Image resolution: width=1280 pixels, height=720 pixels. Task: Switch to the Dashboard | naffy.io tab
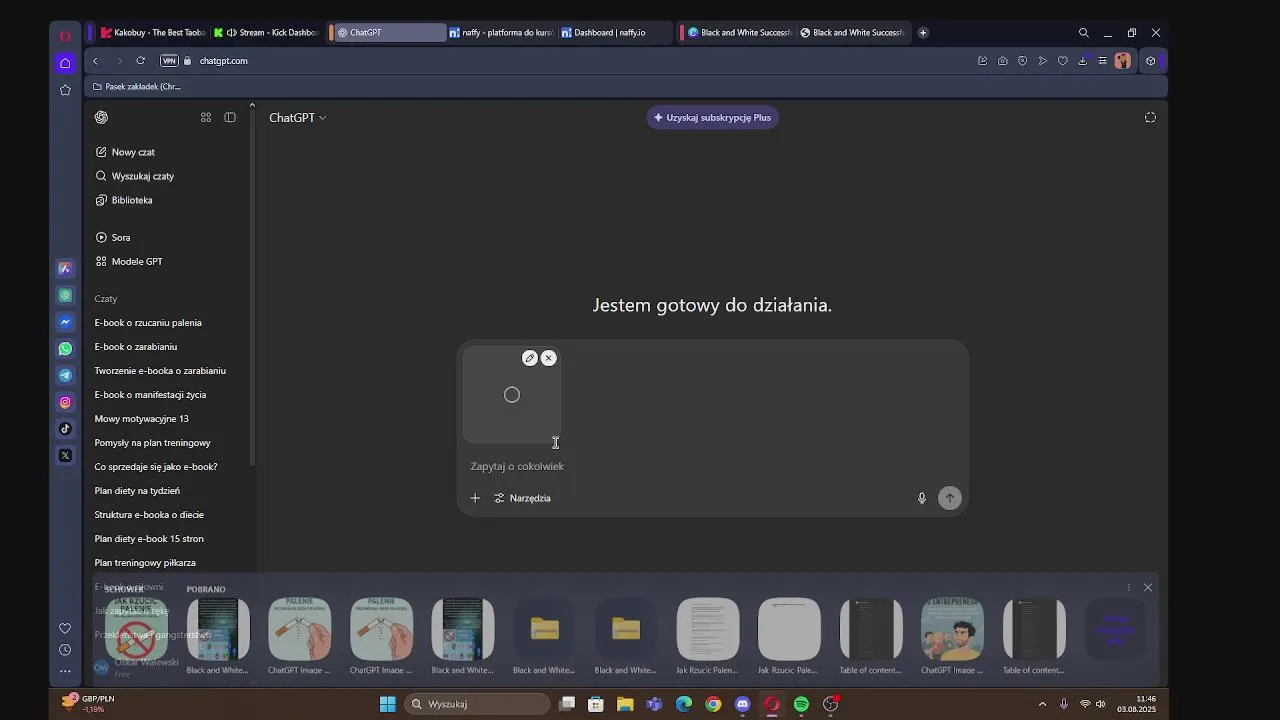(614, 33)
